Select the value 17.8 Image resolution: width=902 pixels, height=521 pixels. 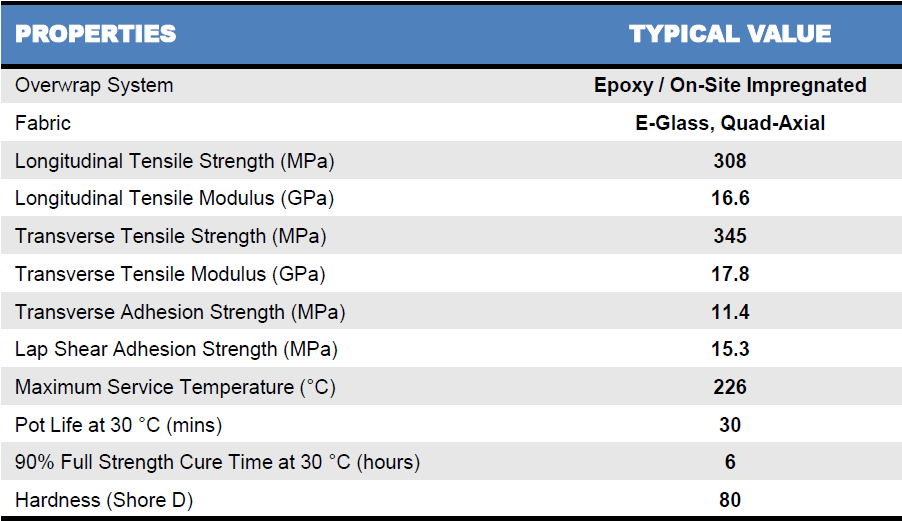pyautogui.click(x=730, y=274)
